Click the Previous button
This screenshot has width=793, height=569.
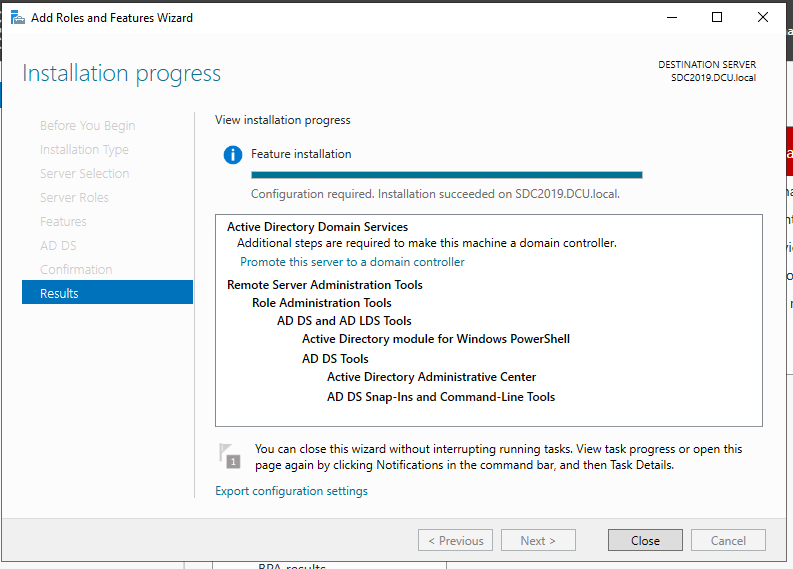(456, 540)
